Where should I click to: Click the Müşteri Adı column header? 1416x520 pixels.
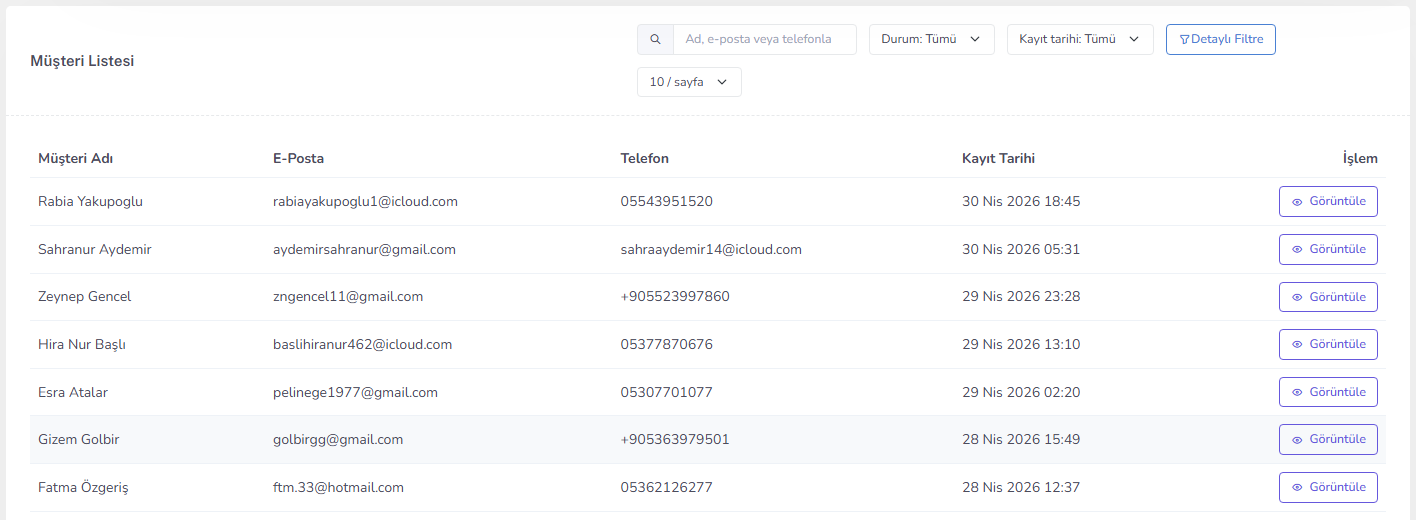point(76,158)
